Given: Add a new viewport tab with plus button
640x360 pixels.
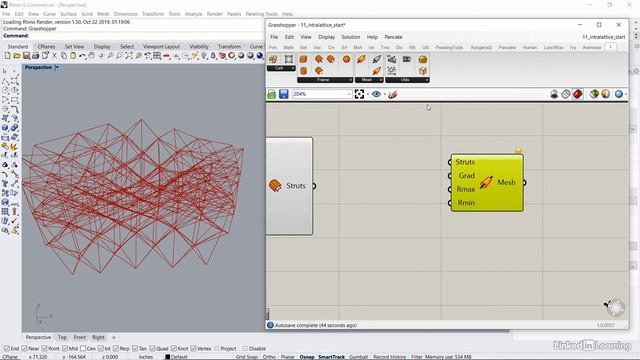Looking at the screenshot, I should (114, 338).
